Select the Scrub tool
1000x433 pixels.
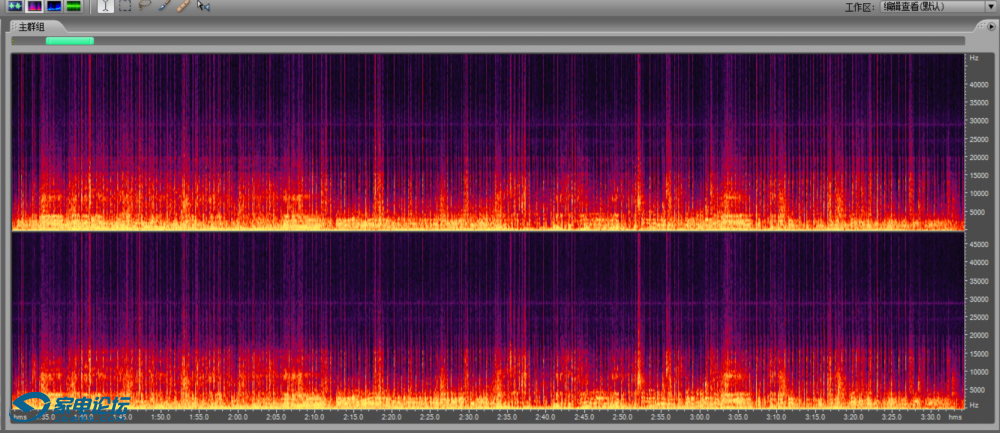point(203,6)
